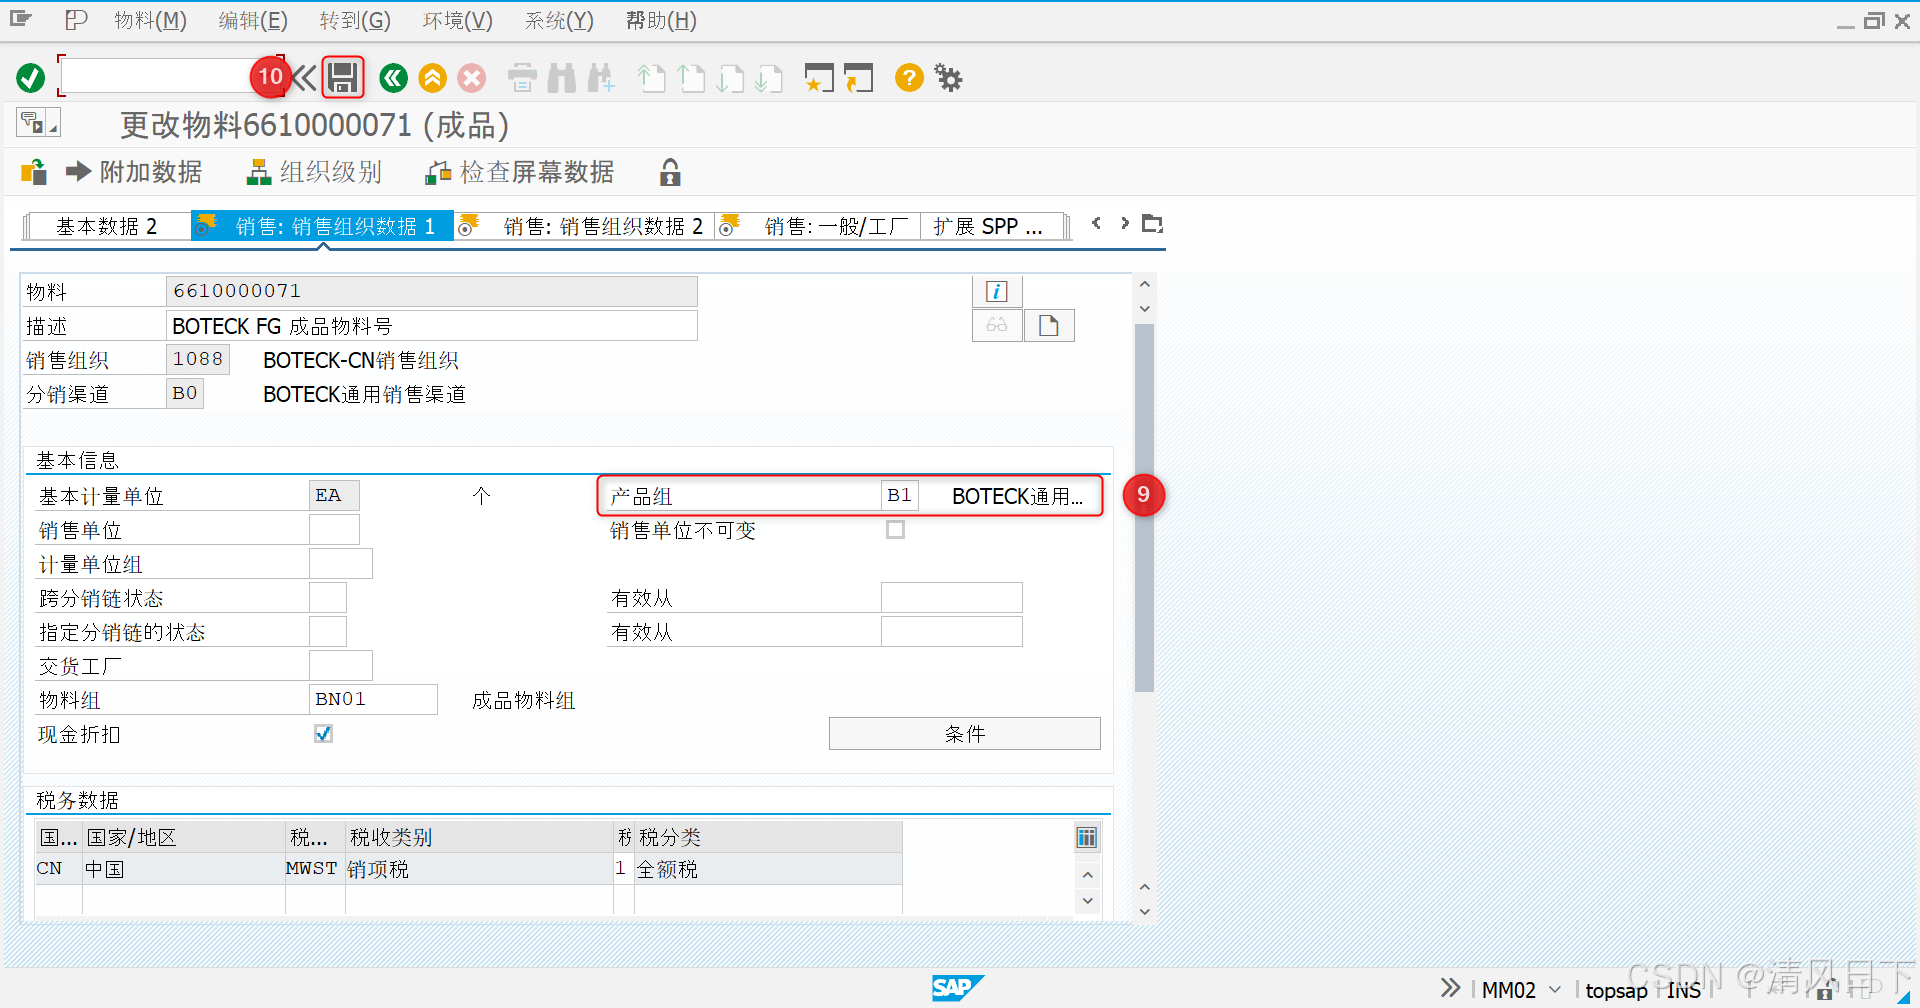Click the Find binoculars icon

[x=562, y=78]
